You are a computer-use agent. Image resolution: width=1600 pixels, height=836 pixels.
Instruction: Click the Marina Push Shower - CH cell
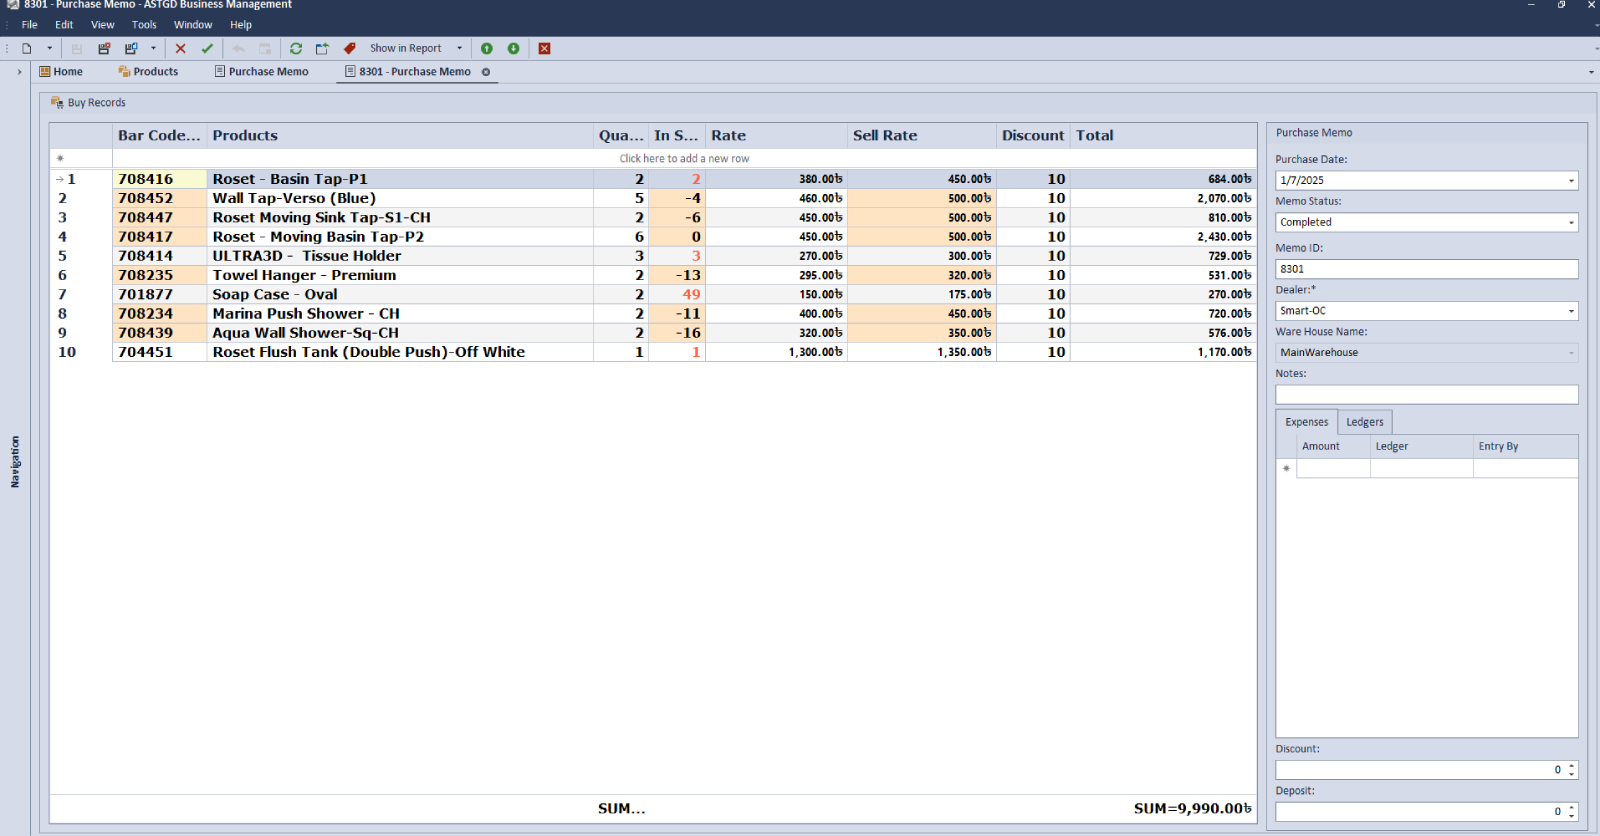pos(400,313)
